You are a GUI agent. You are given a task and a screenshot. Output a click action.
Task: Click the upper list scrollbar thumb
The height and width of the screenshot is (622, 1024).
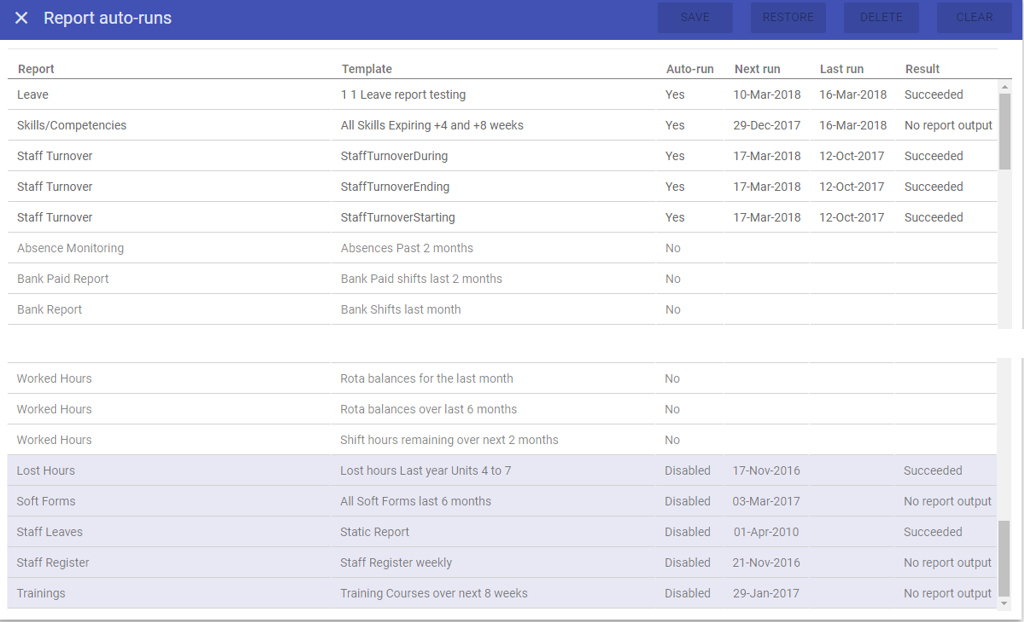click(1005, 130)
